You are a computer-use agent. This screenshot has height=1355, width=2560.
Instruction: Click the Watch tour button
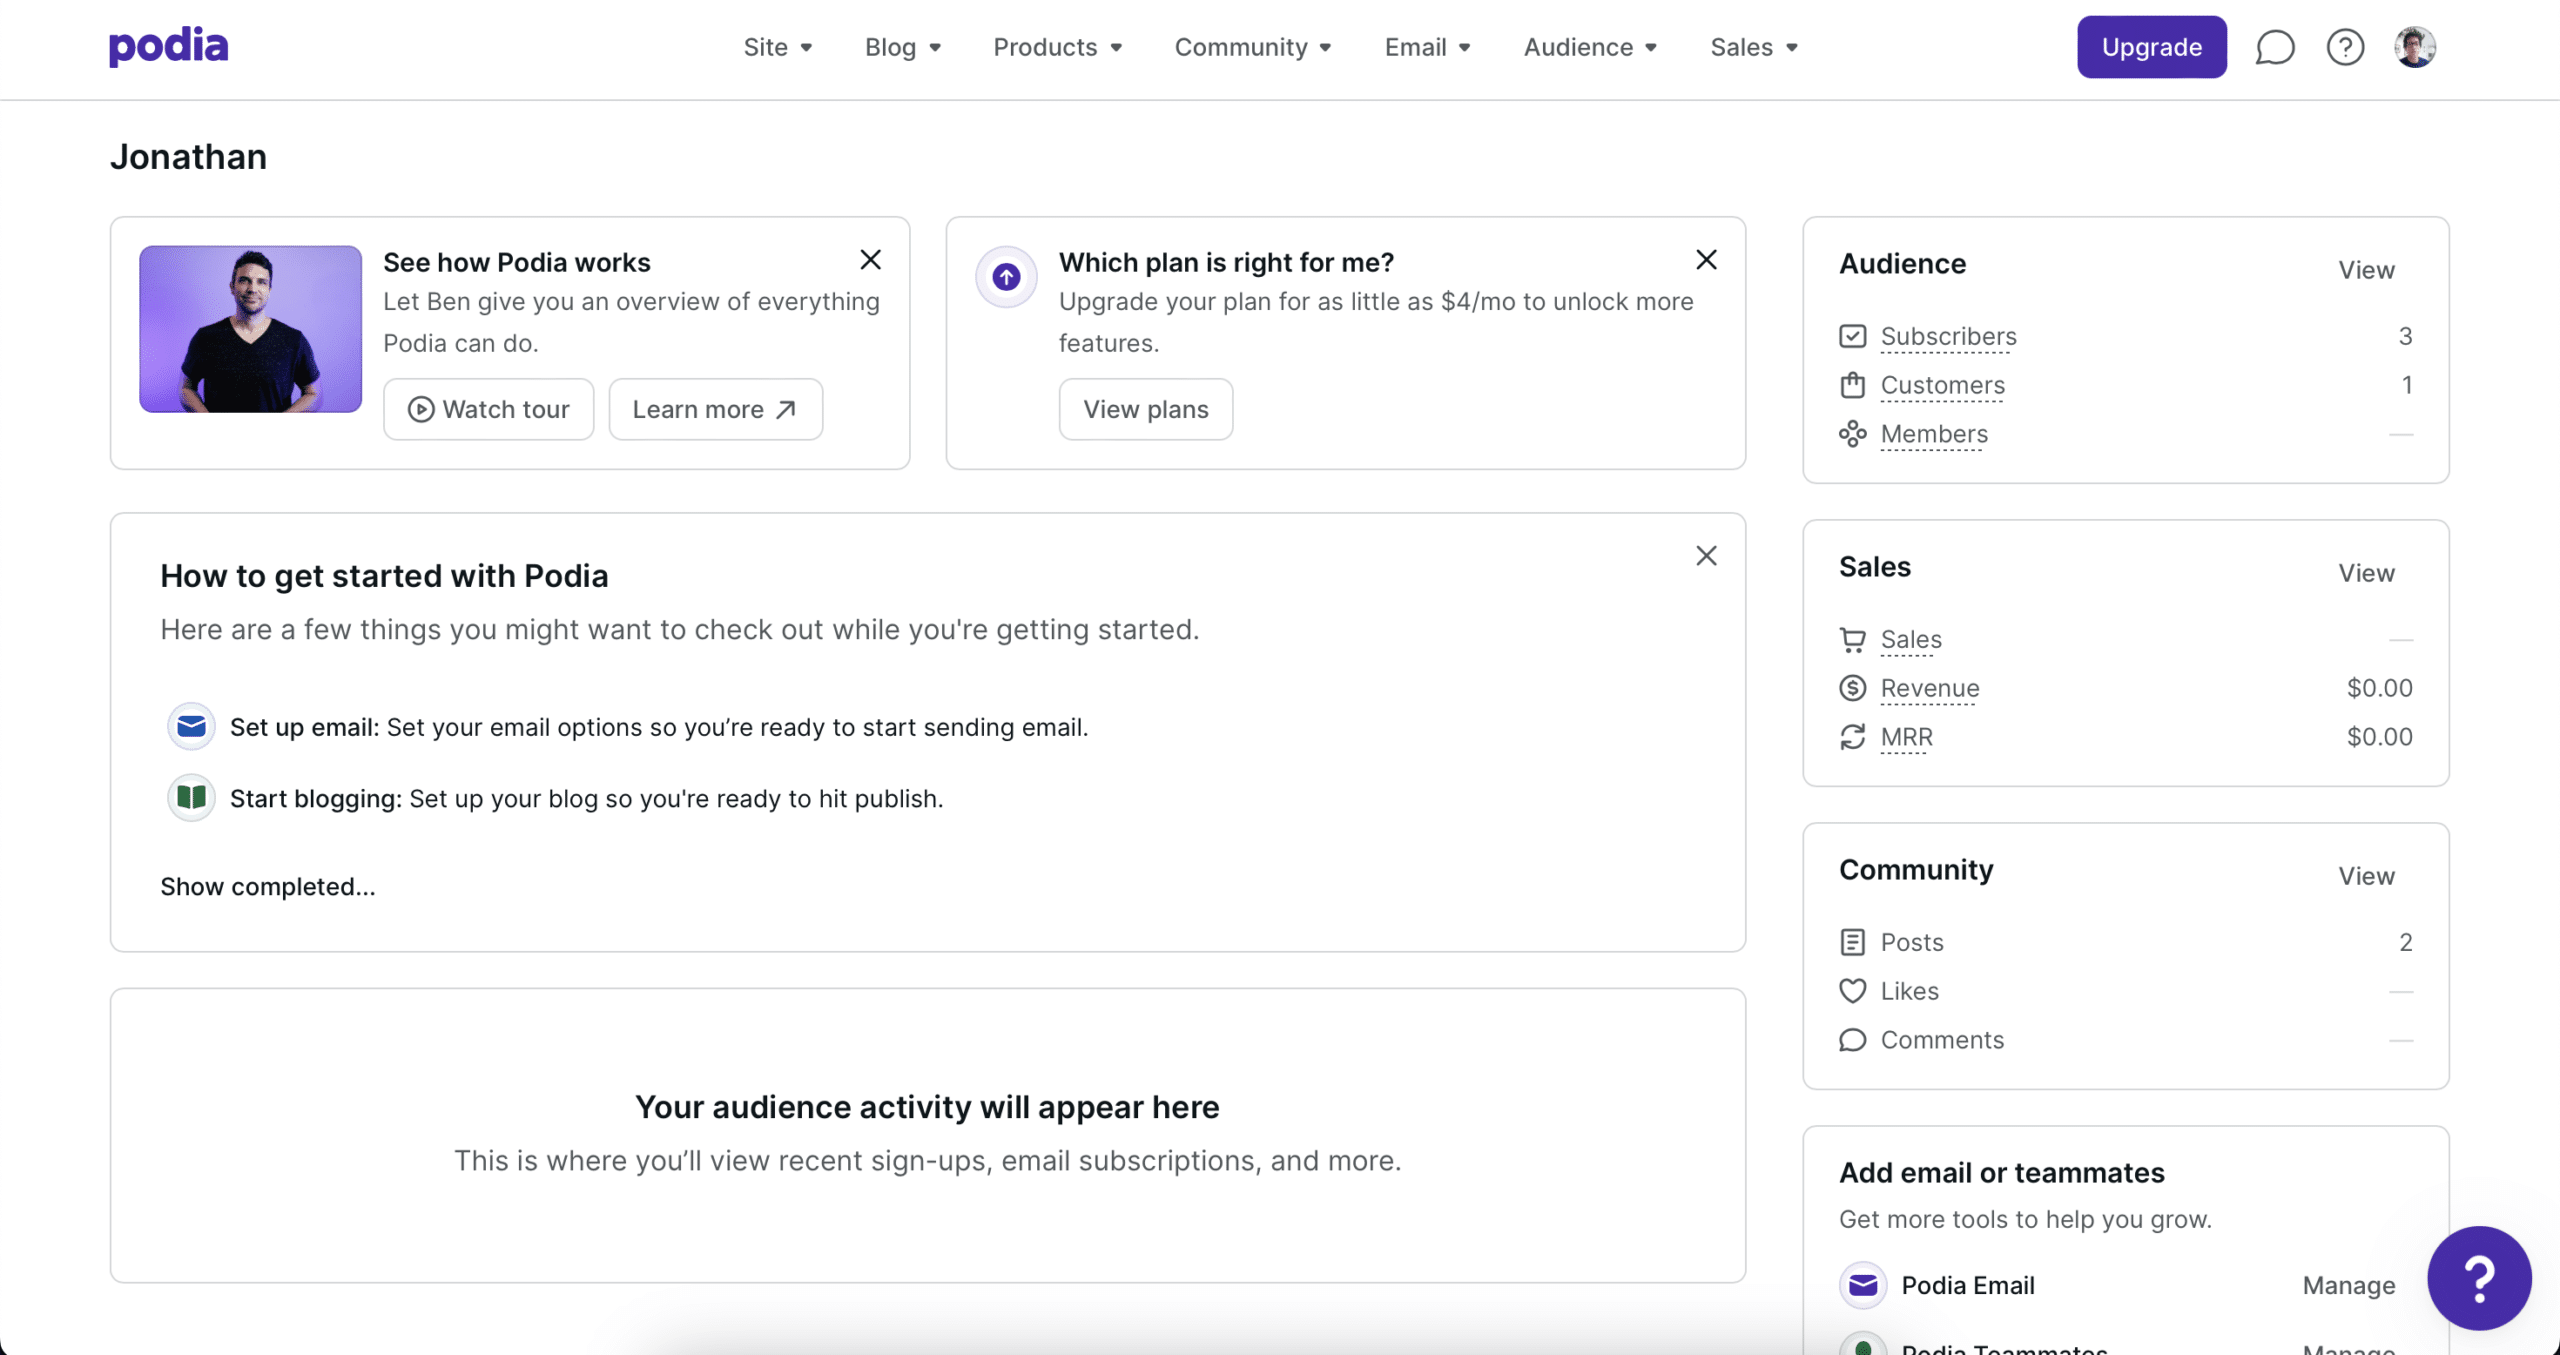tap(489, 409)
